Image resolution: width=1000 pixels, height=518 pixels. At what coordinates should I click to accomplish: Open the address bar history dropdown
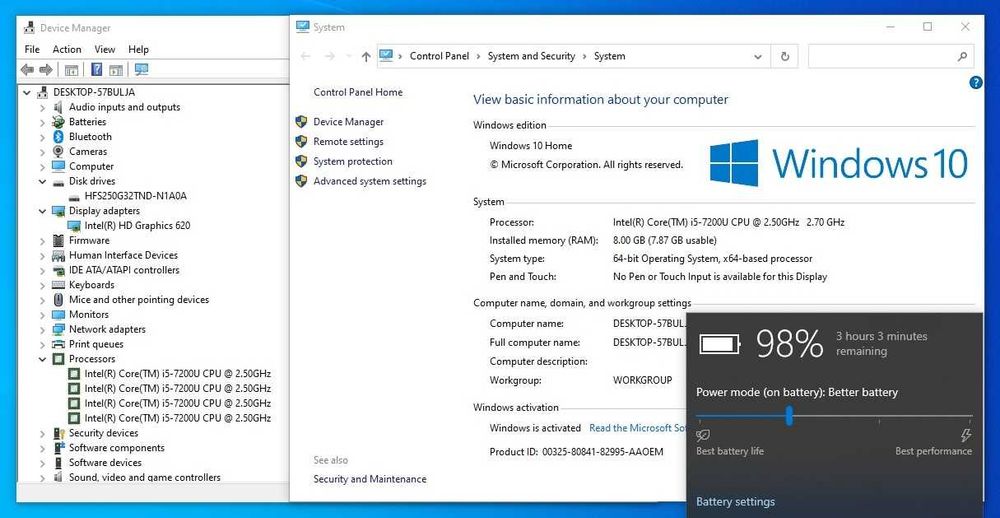coord(758,56)
